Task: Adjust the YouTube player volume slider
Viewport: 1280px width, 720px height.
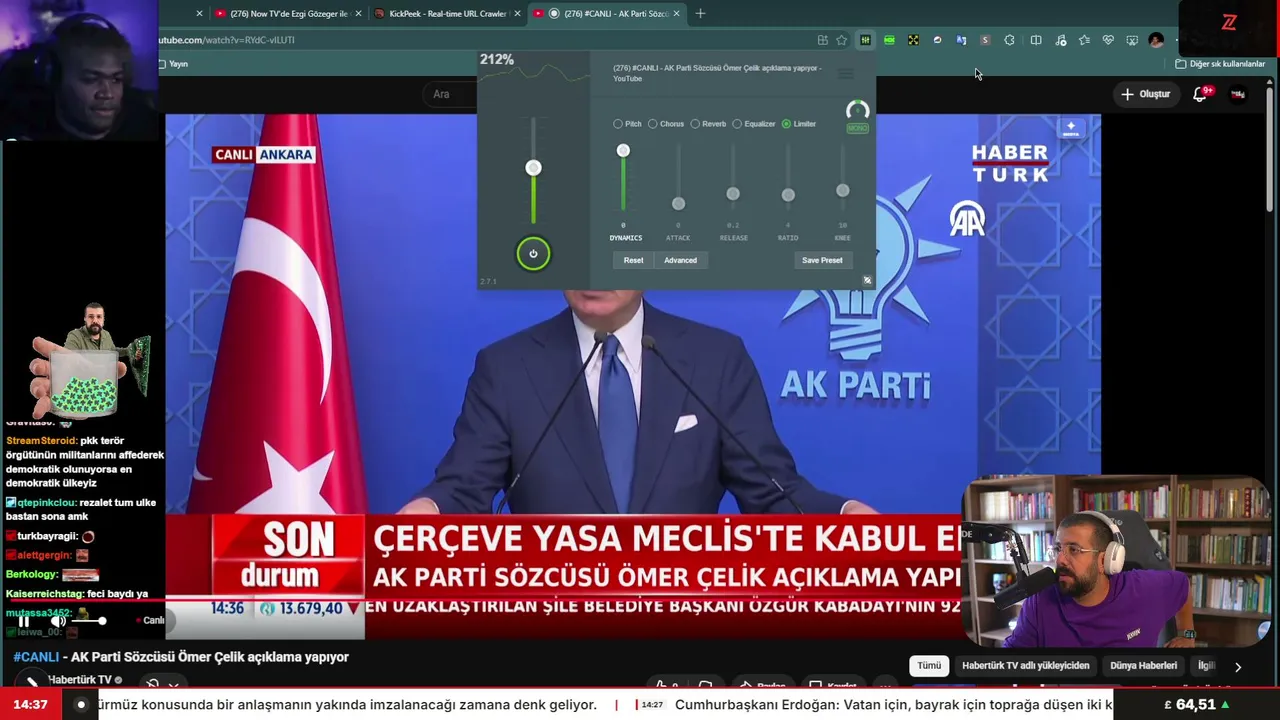Action: 87,621
